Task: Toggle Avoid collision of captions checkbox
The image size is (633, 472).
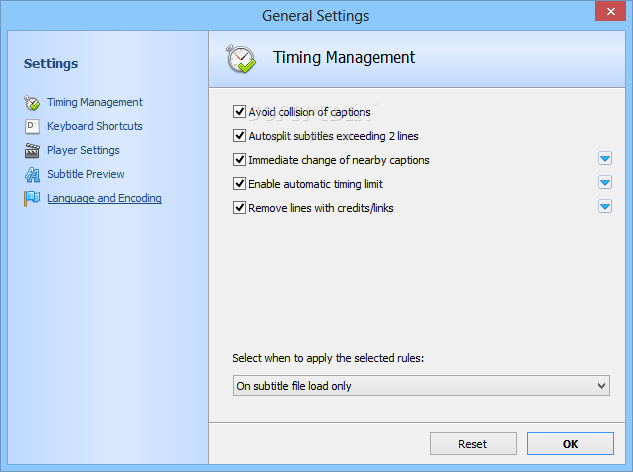Action: click(239, 111)
